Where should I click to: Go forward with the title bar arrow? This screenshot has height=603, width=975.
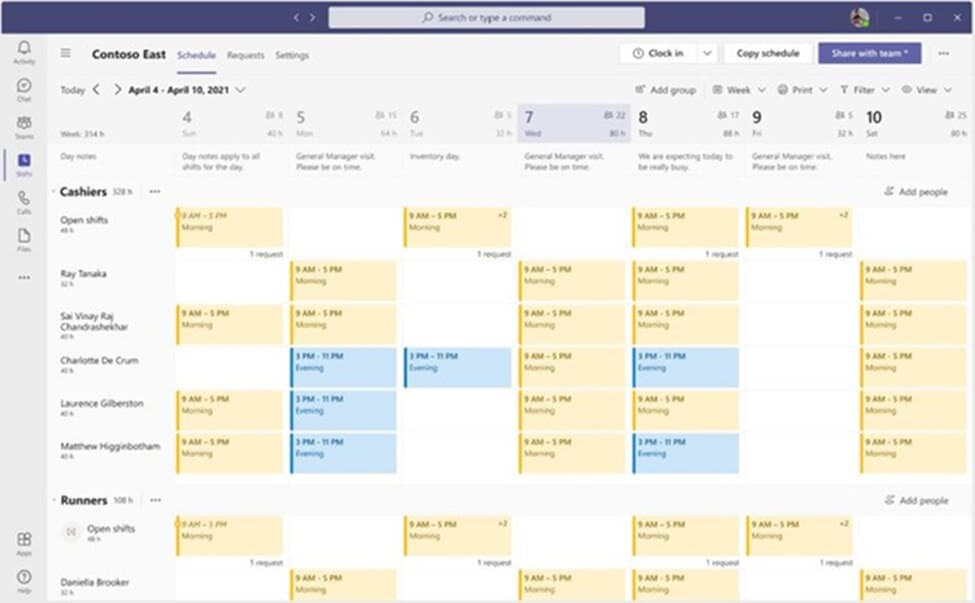point(312,17)
